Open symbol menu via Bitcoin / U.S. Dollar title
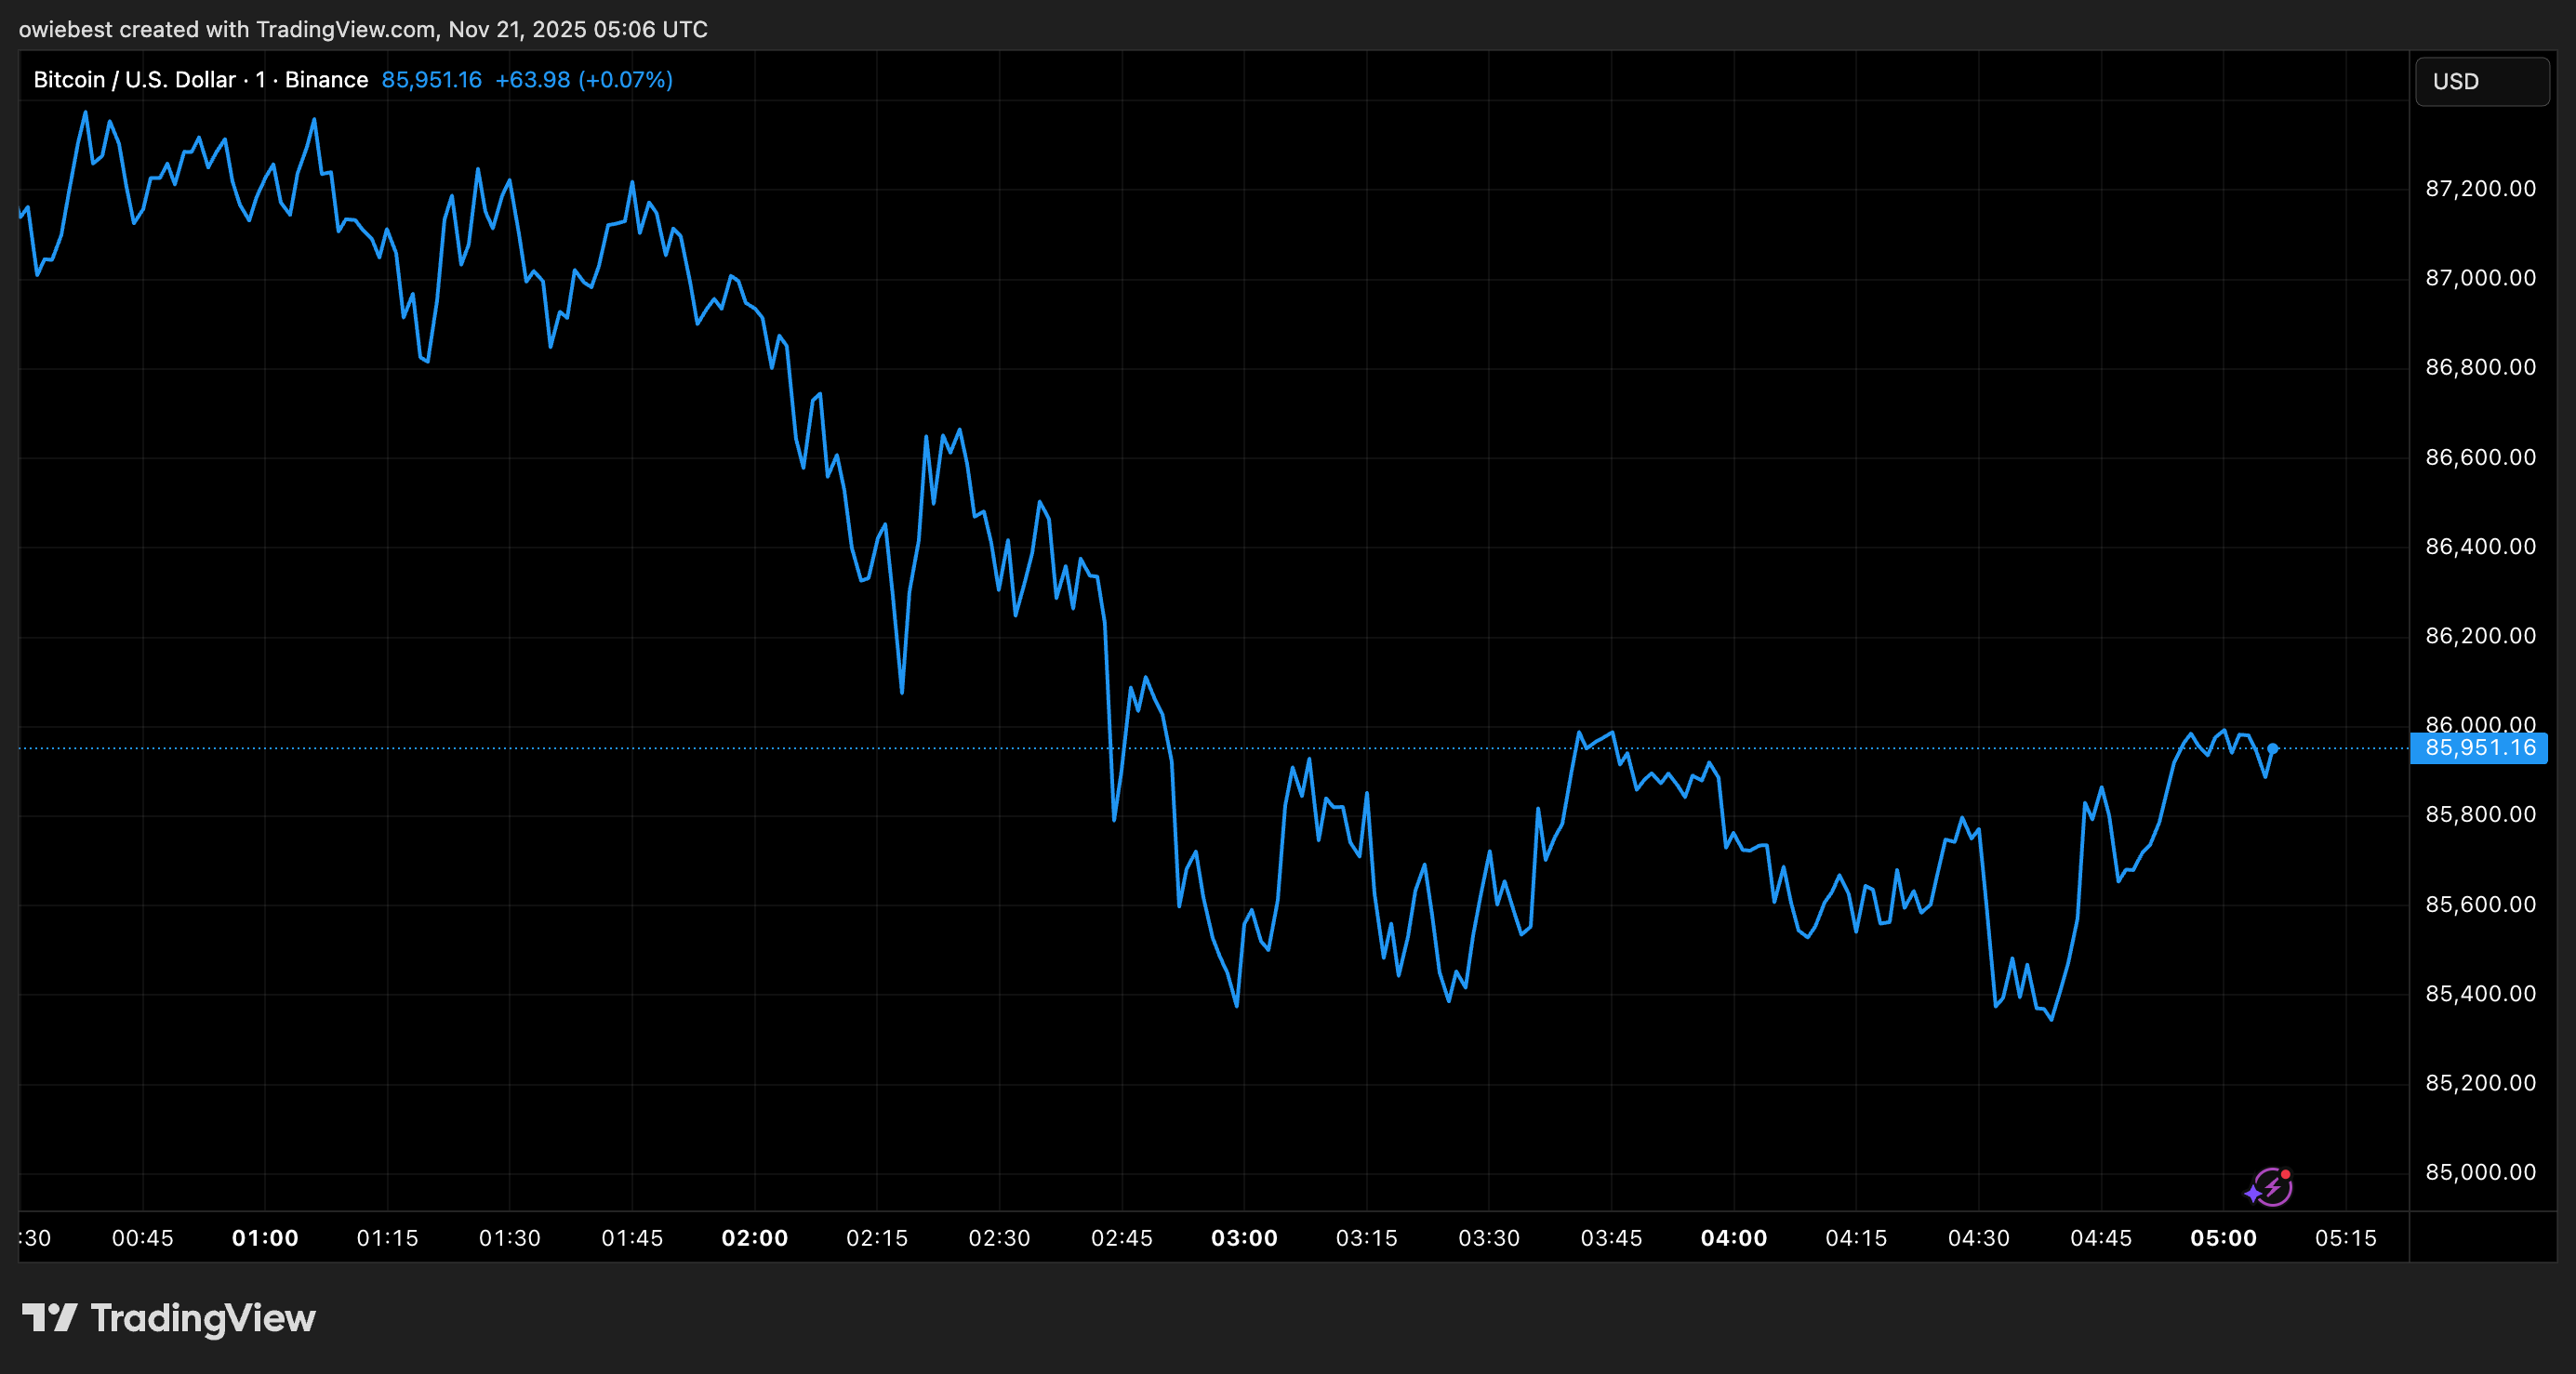This screenshot has width=2576, height=1374. [x=135, y=79]
